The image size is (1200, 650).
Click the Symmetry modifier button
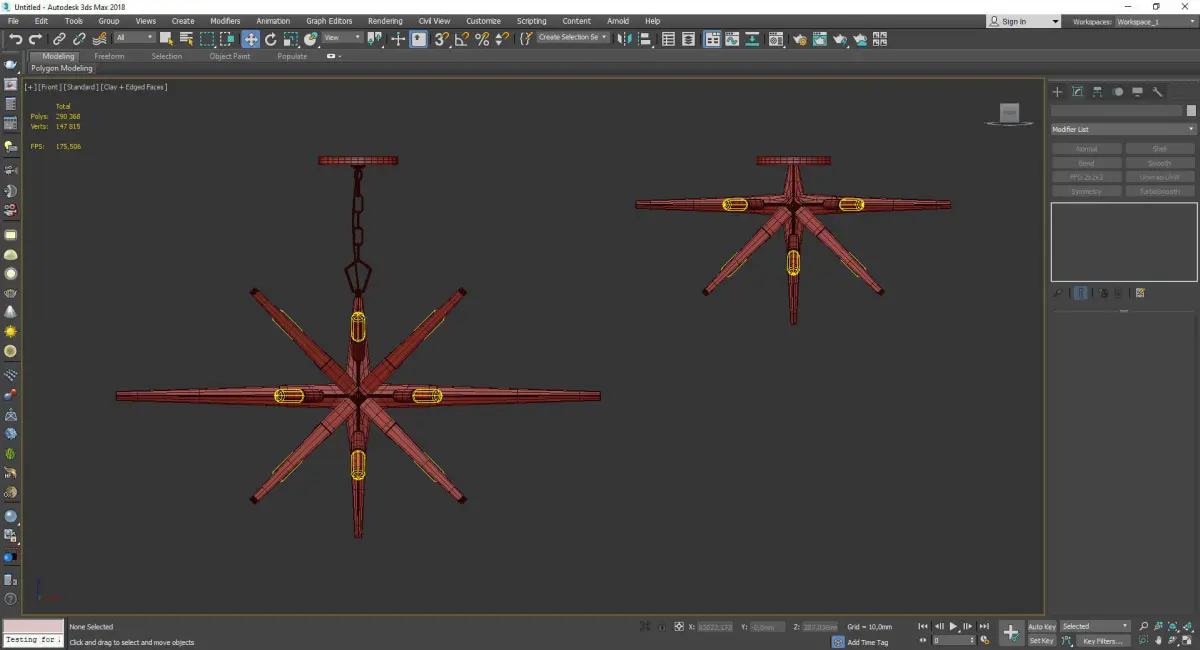click(x=1086, y=191)
